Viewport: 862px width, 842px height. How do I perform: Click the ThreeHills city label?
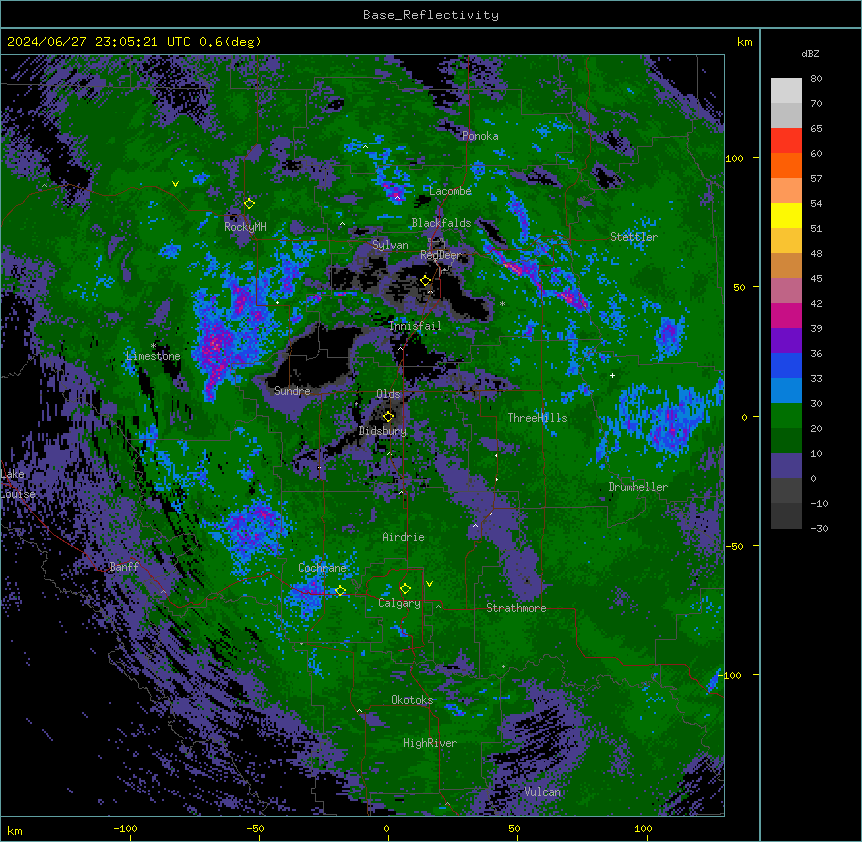(537, 418)
